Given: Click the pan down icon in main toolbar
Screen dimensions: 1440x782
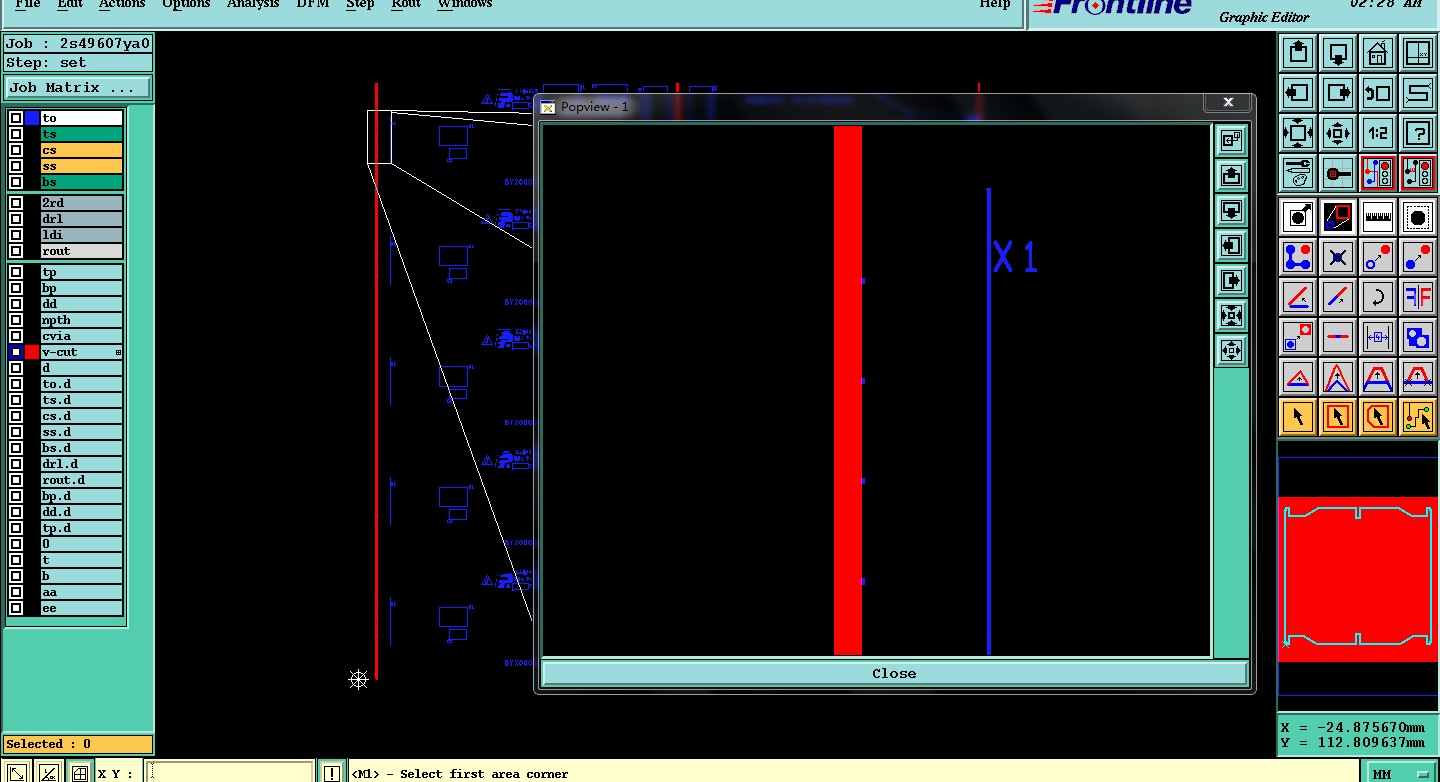Looking at the screenshot, I should point(1338,53).
